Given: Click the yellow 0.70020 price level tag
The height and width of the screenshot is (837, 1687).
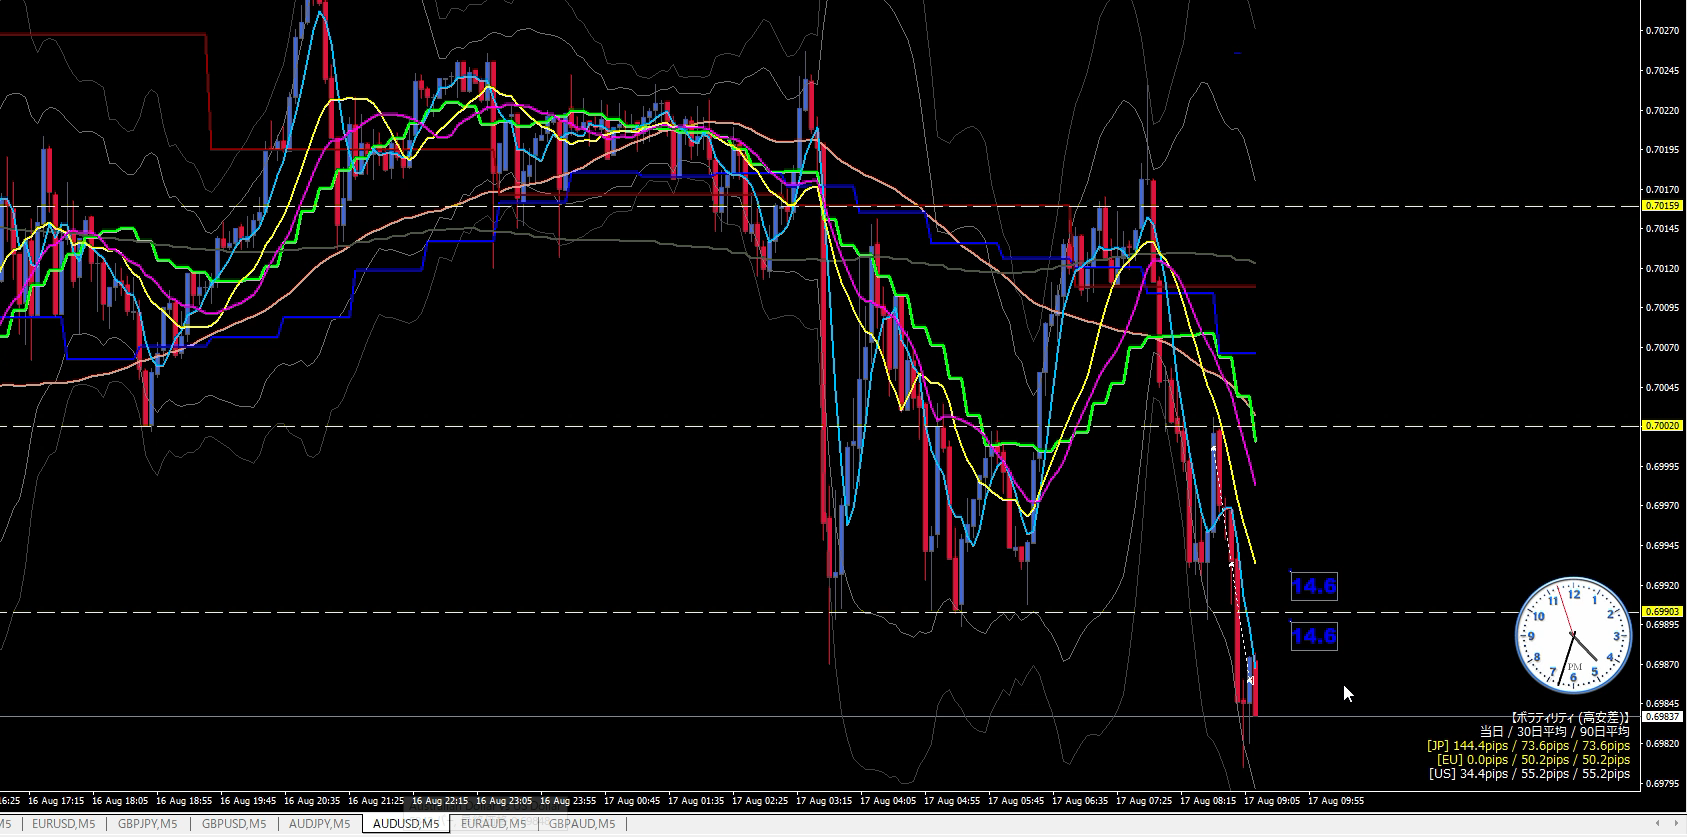Looking at the screenshot, I should (1662, 426).
